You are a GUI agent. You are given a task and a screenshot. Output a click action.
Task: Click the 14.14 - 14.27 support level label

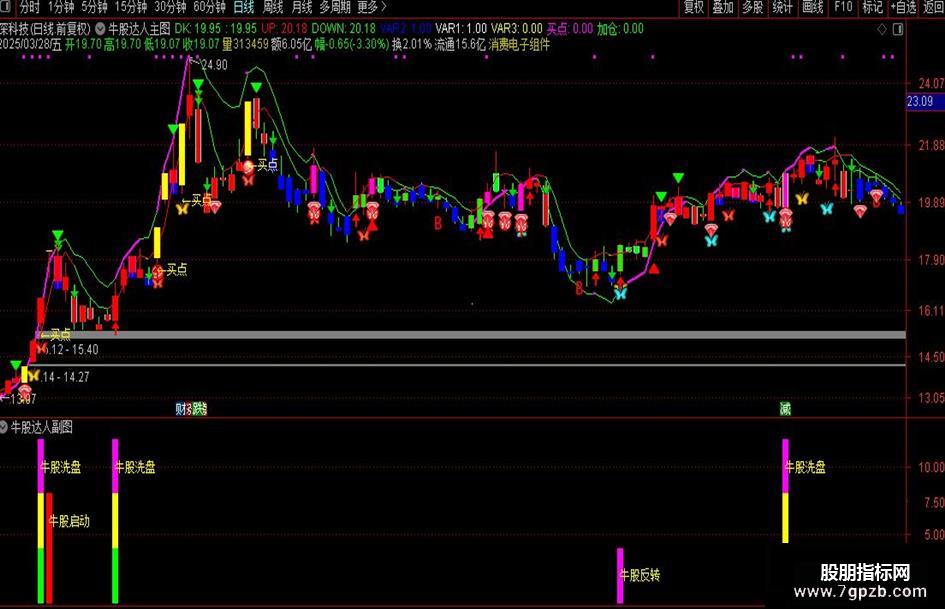65,377
